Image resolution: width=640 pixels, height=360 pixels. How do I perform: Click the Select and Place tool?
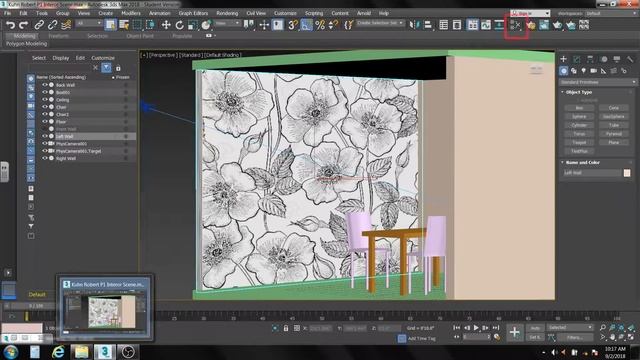[206, 25]
